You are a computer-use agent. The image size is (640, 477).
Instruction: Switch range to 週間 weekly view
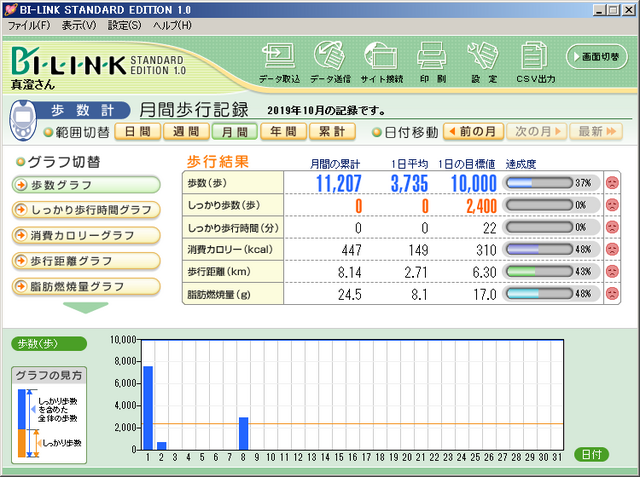(x=186, y=132)
